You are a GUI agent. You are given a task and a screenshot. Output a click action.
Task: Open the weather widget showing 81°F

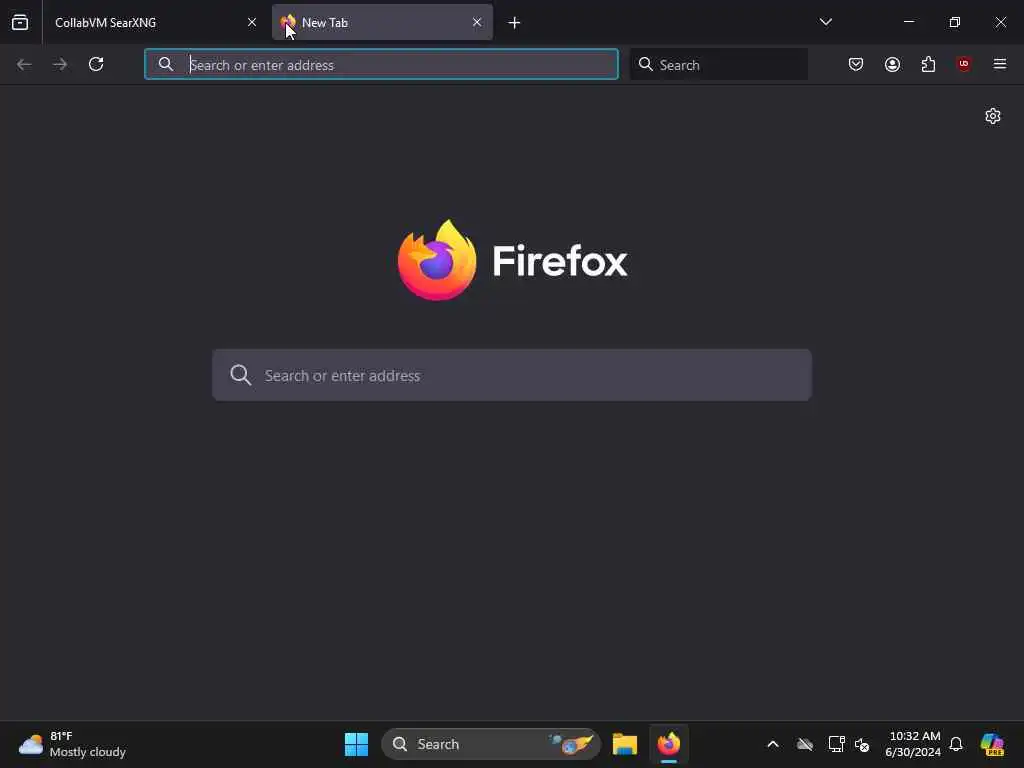[x=72, y=744]
